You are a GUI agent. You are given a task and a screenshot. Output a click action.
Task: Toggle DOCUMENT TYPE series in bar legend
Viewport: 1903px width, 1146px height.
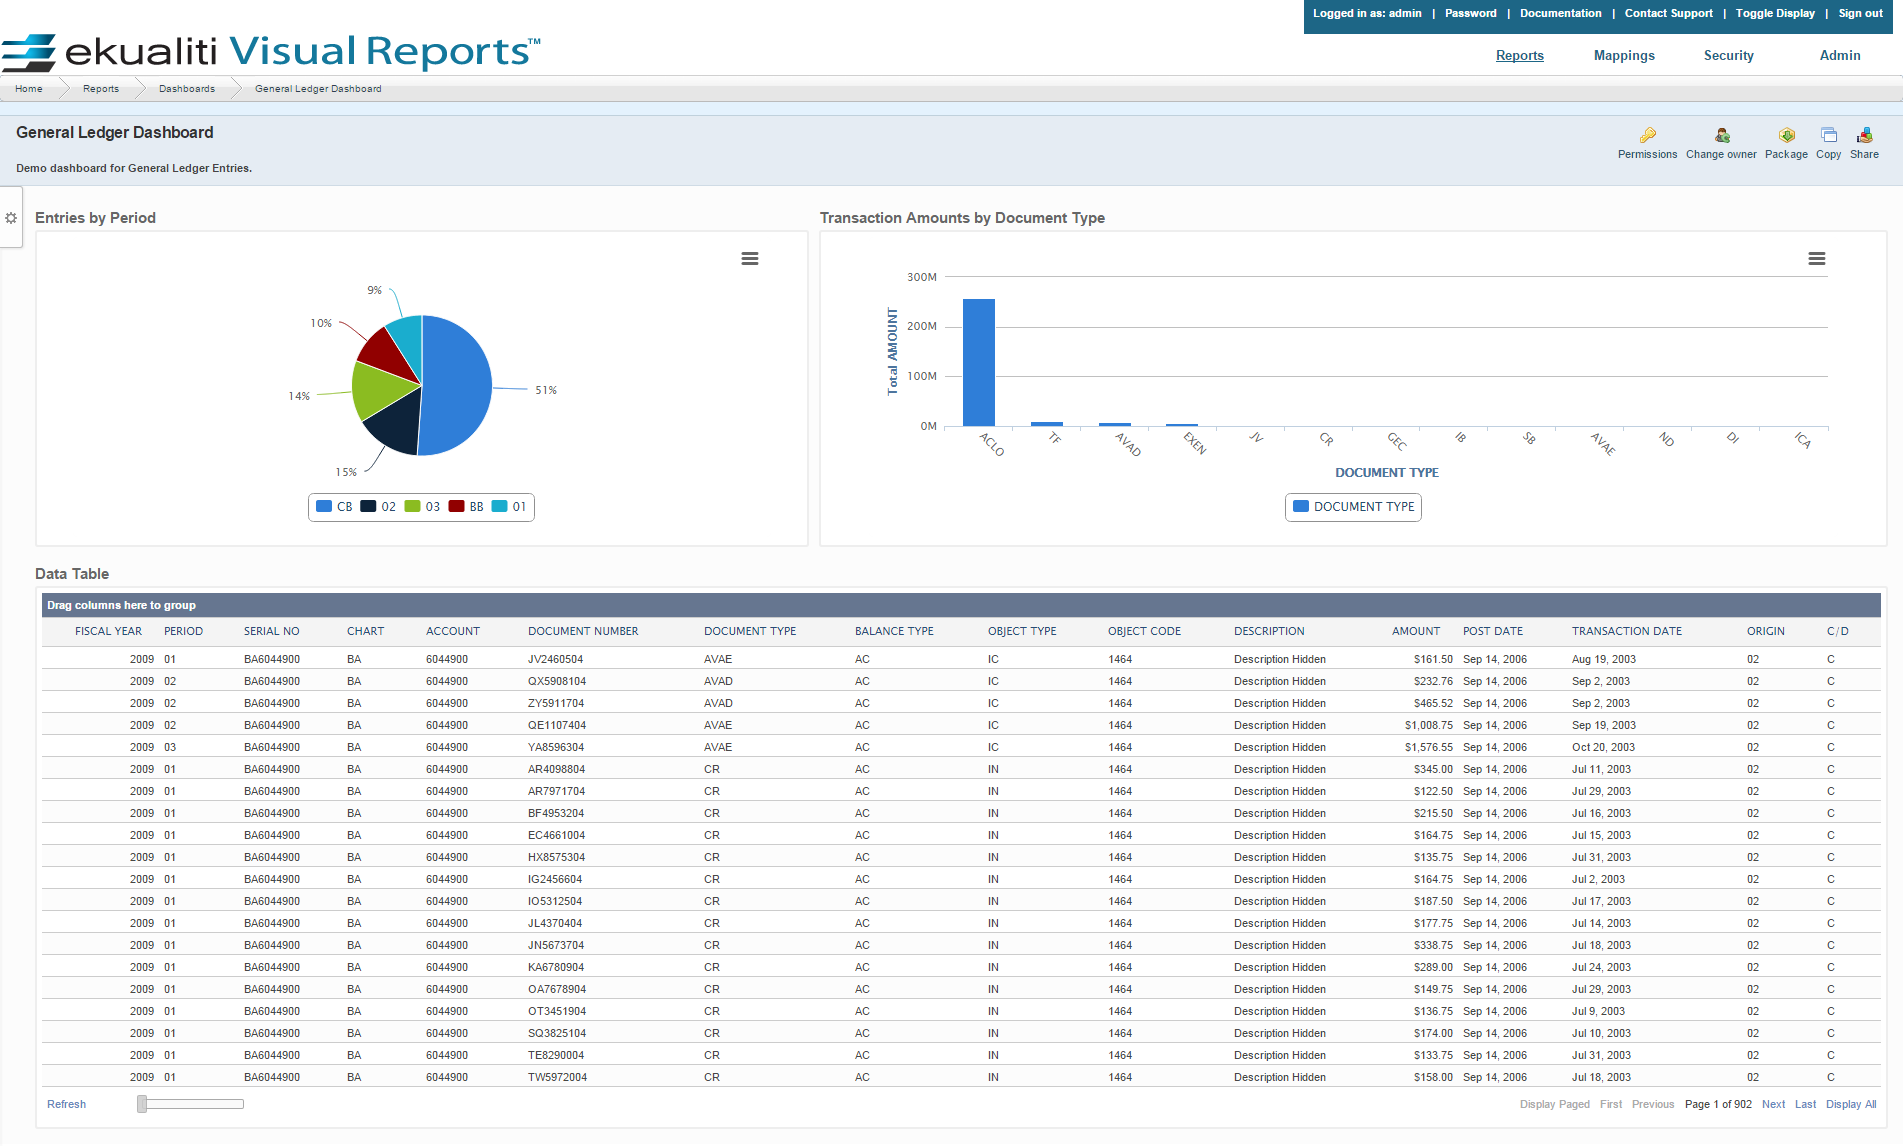point(1354,507)
